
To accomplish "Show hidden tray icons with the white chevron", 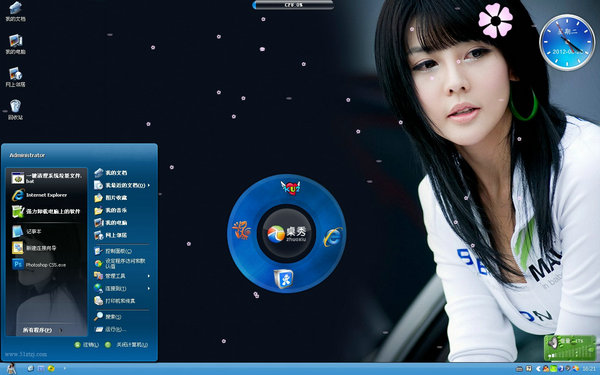I will 538,369.
